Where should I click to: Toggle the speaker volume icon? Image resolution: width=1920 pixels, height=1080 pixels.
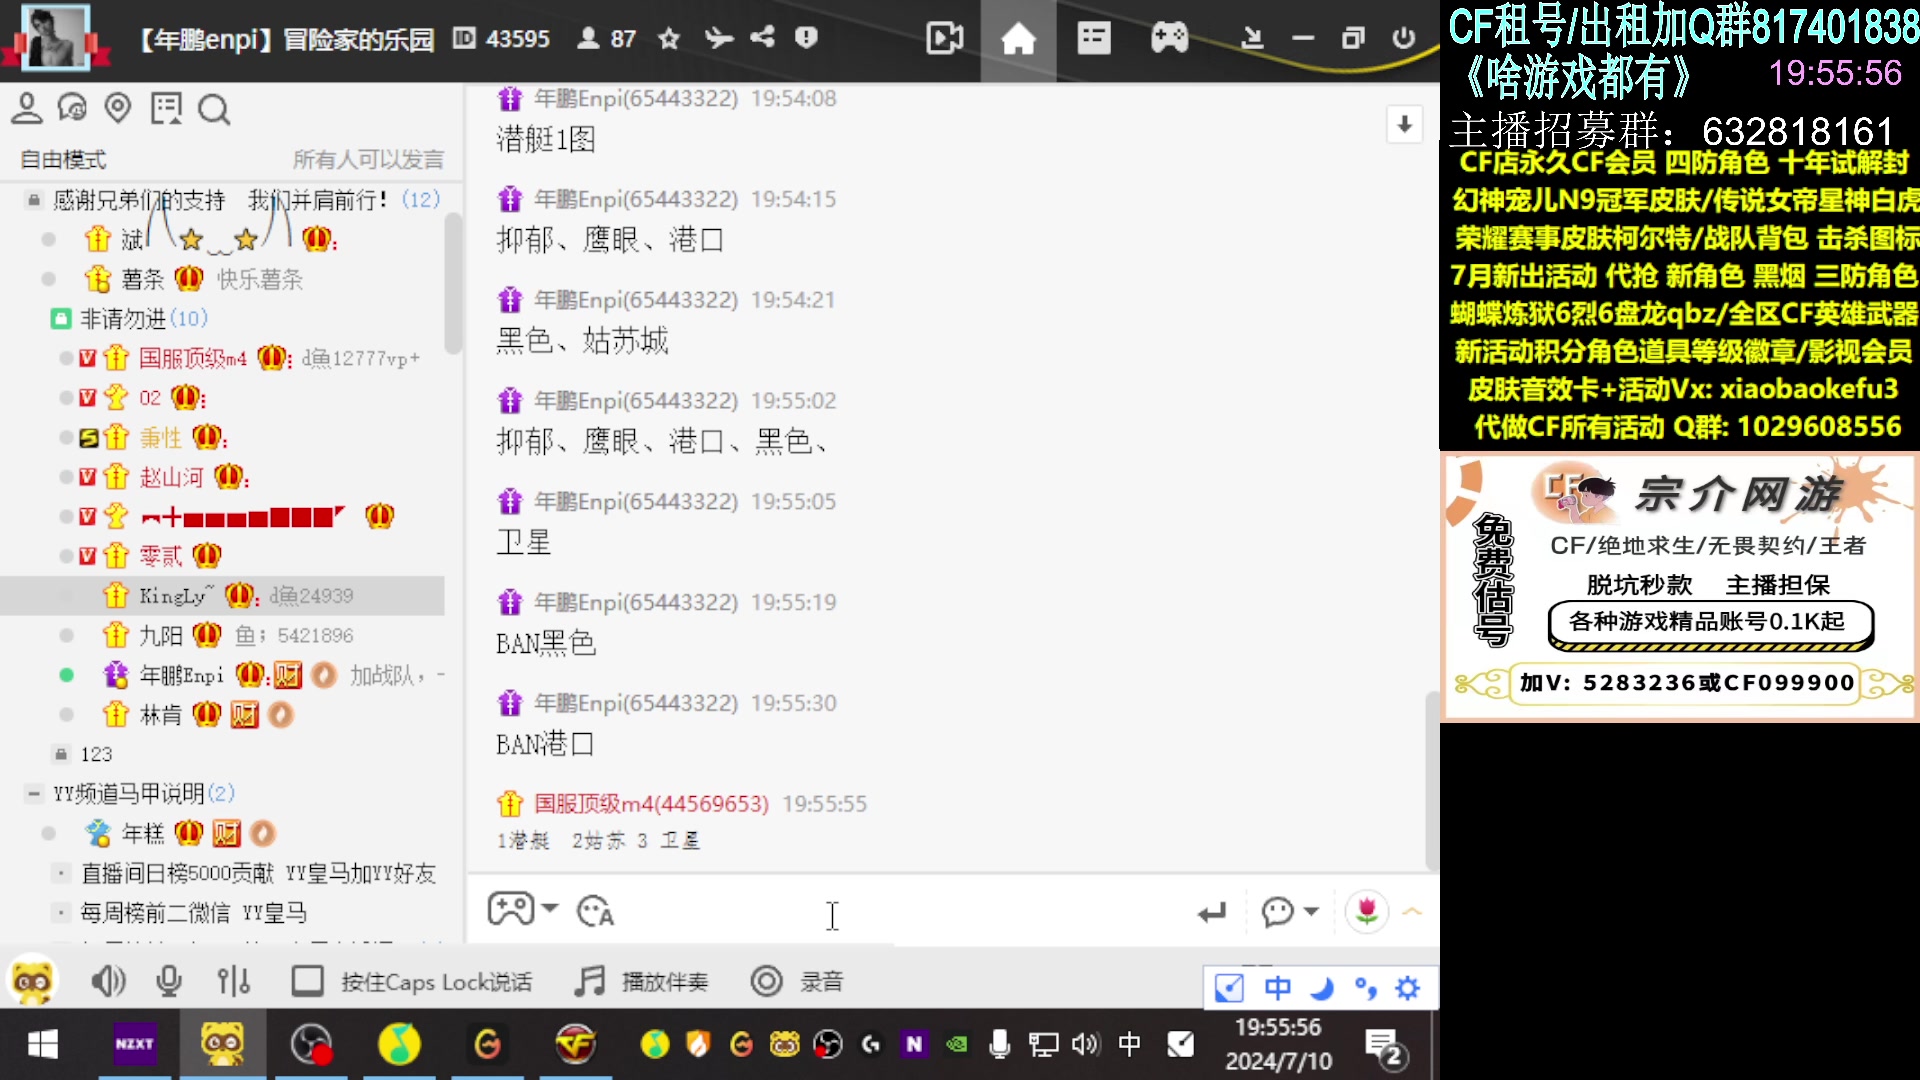[x=108, y=982]
